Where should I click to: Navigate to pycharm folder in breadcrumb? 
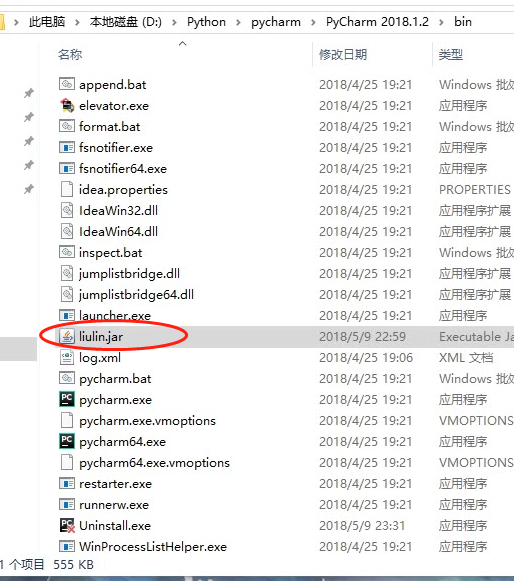pos(276,22)
